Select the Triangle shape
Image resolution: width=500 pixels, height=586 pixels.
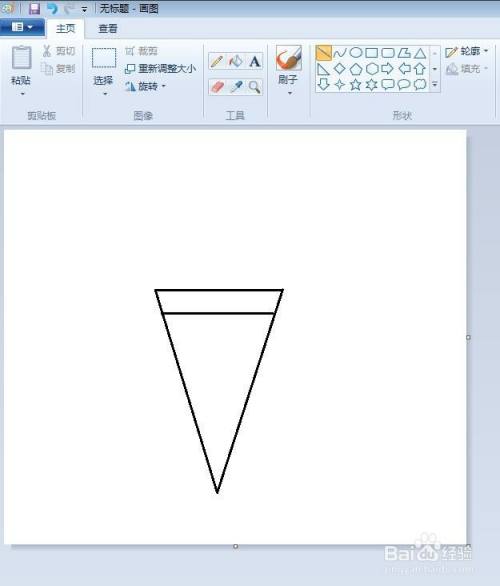point(420,53)
